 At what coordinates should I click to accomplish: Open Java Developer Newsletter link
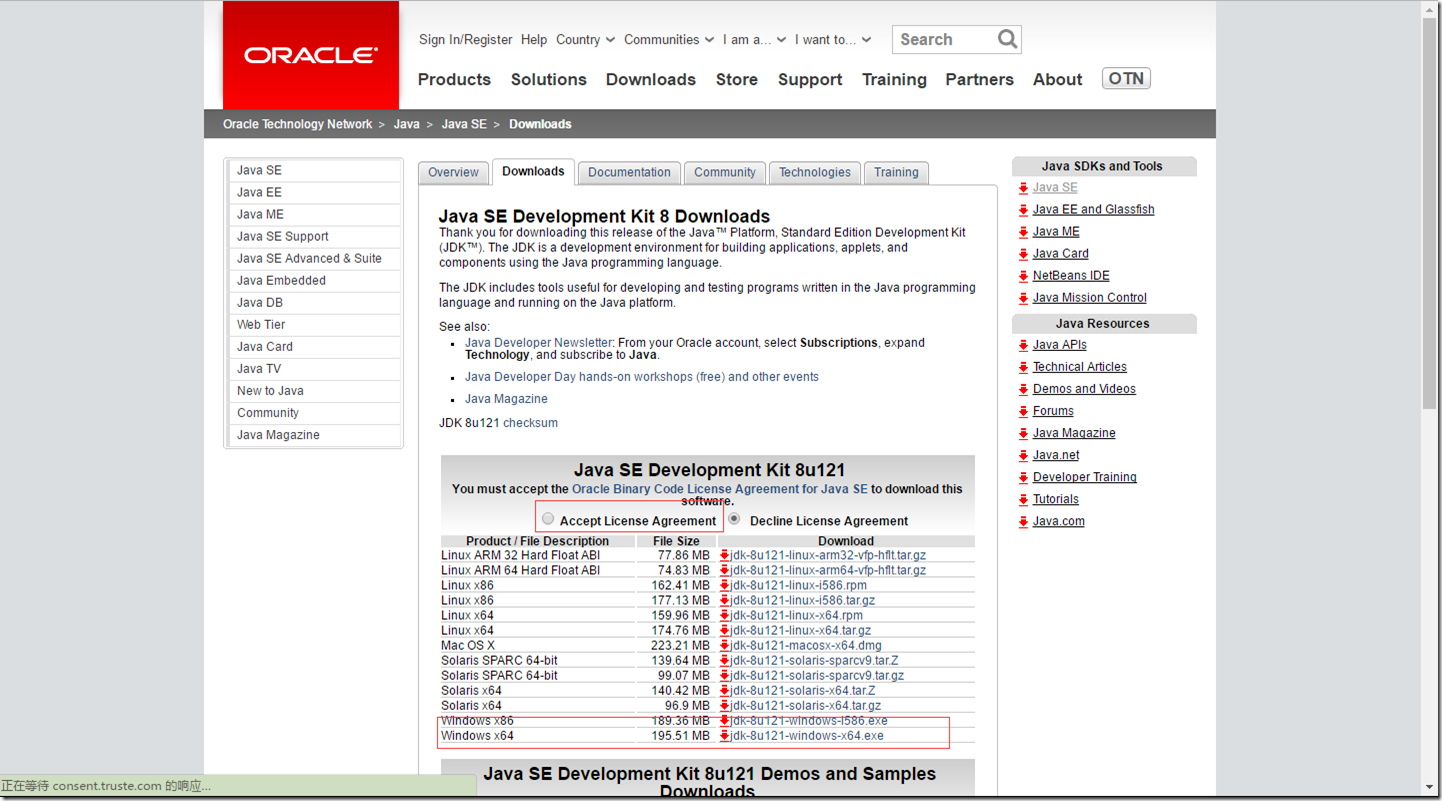(x=538, y=342)
